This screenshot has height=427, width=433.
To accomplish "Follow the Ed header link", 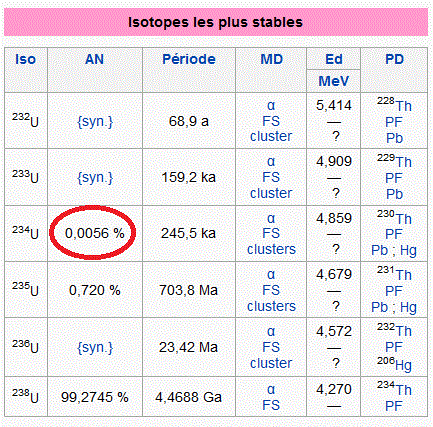I will click(x=334, y=59).
